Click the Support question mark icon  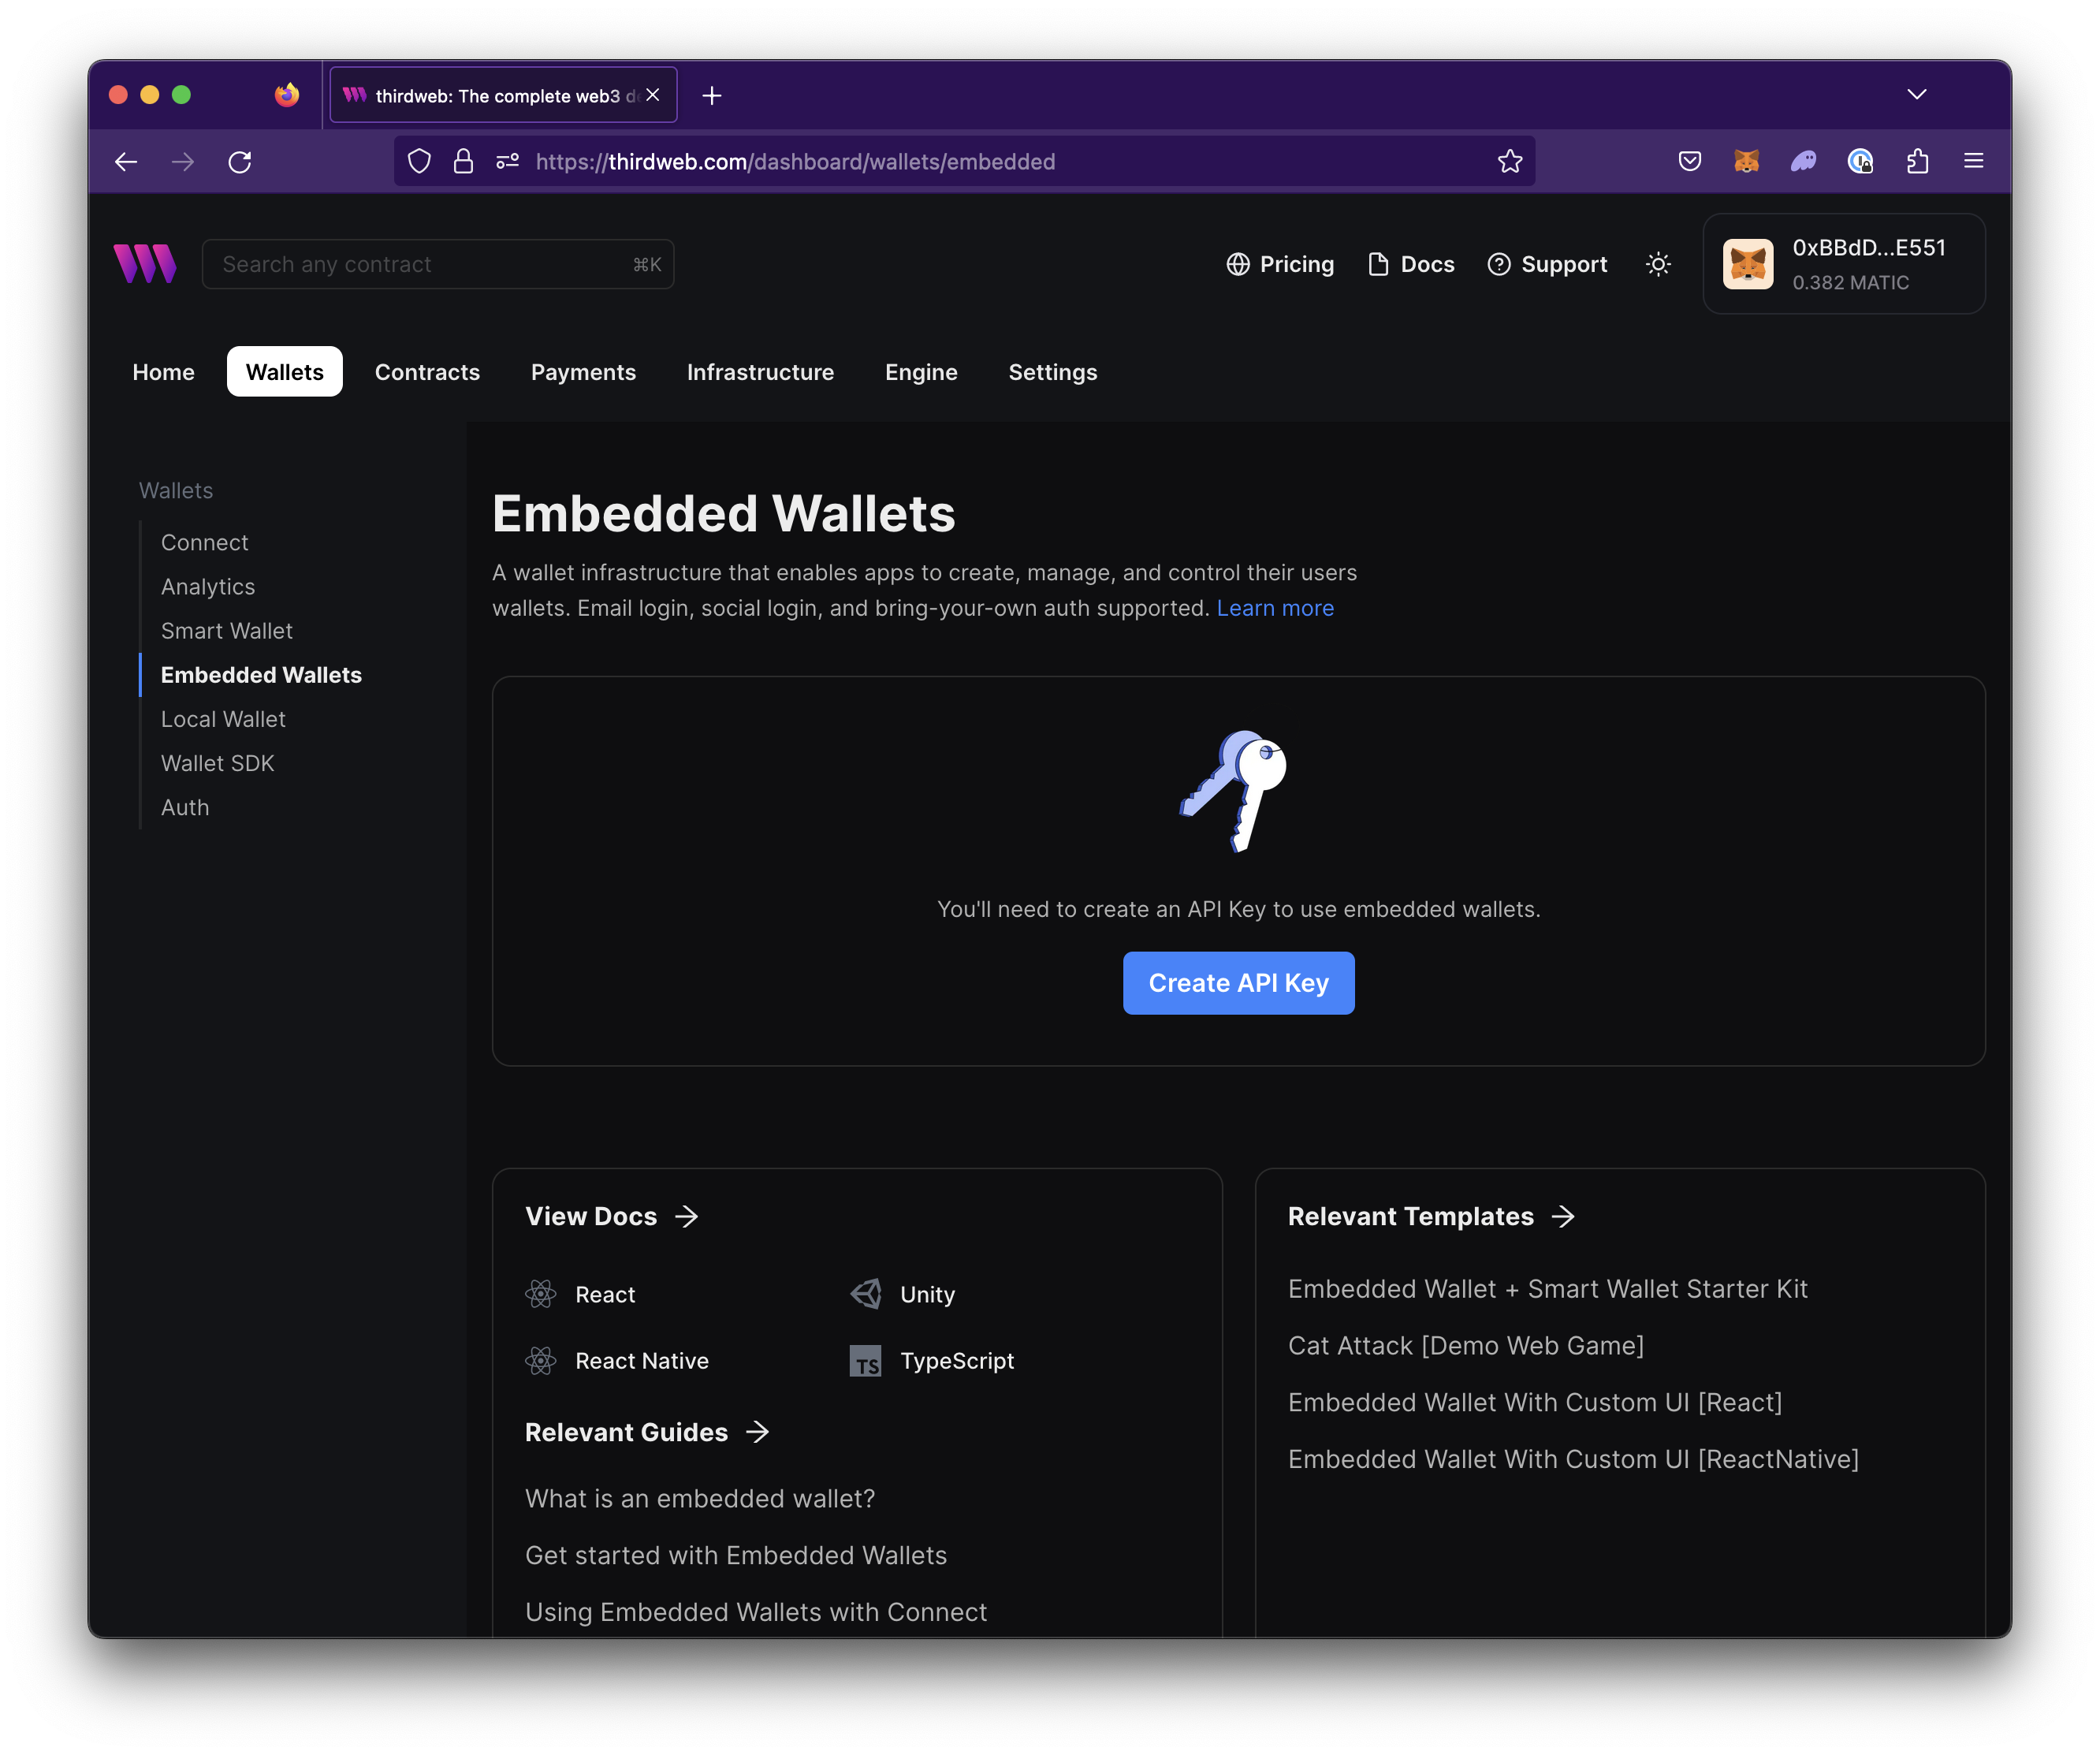1496,263
